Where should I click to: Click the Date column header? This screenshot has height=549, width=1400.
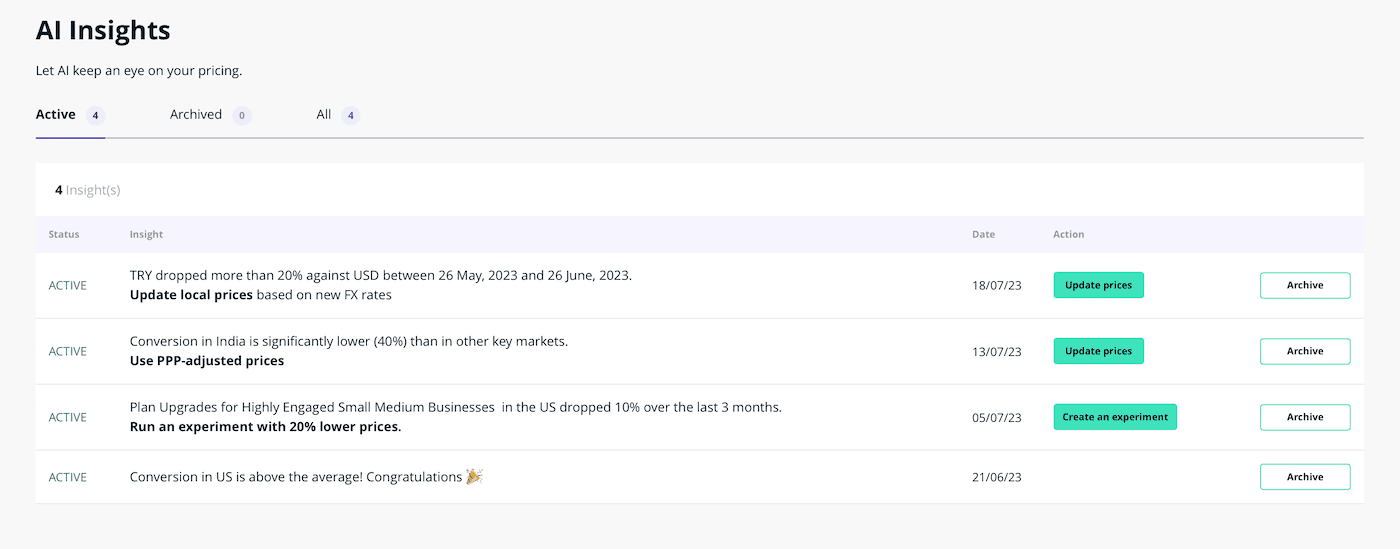click(983, 234)
